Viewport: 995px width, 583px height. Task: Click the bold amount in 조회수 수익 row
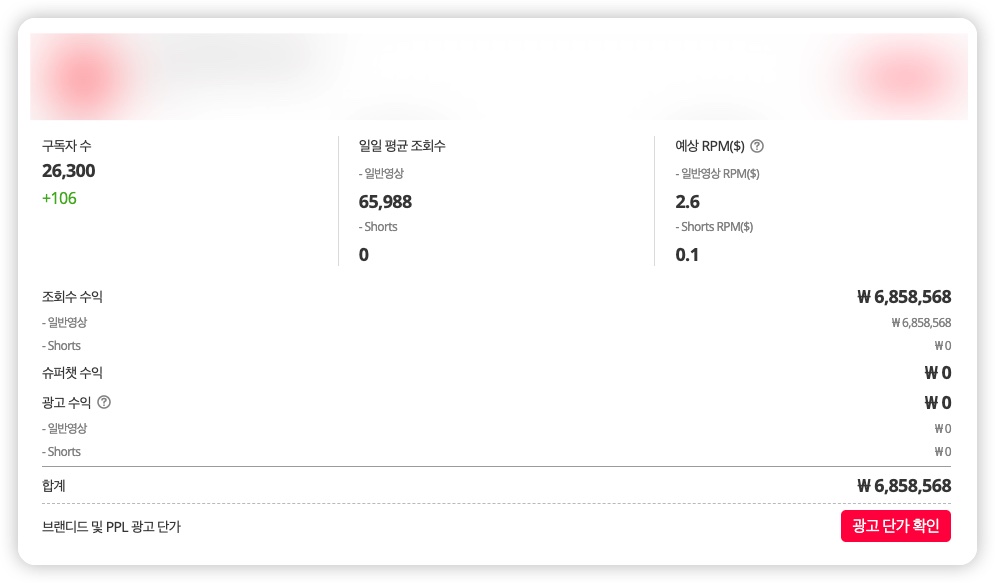pos(904,297)
